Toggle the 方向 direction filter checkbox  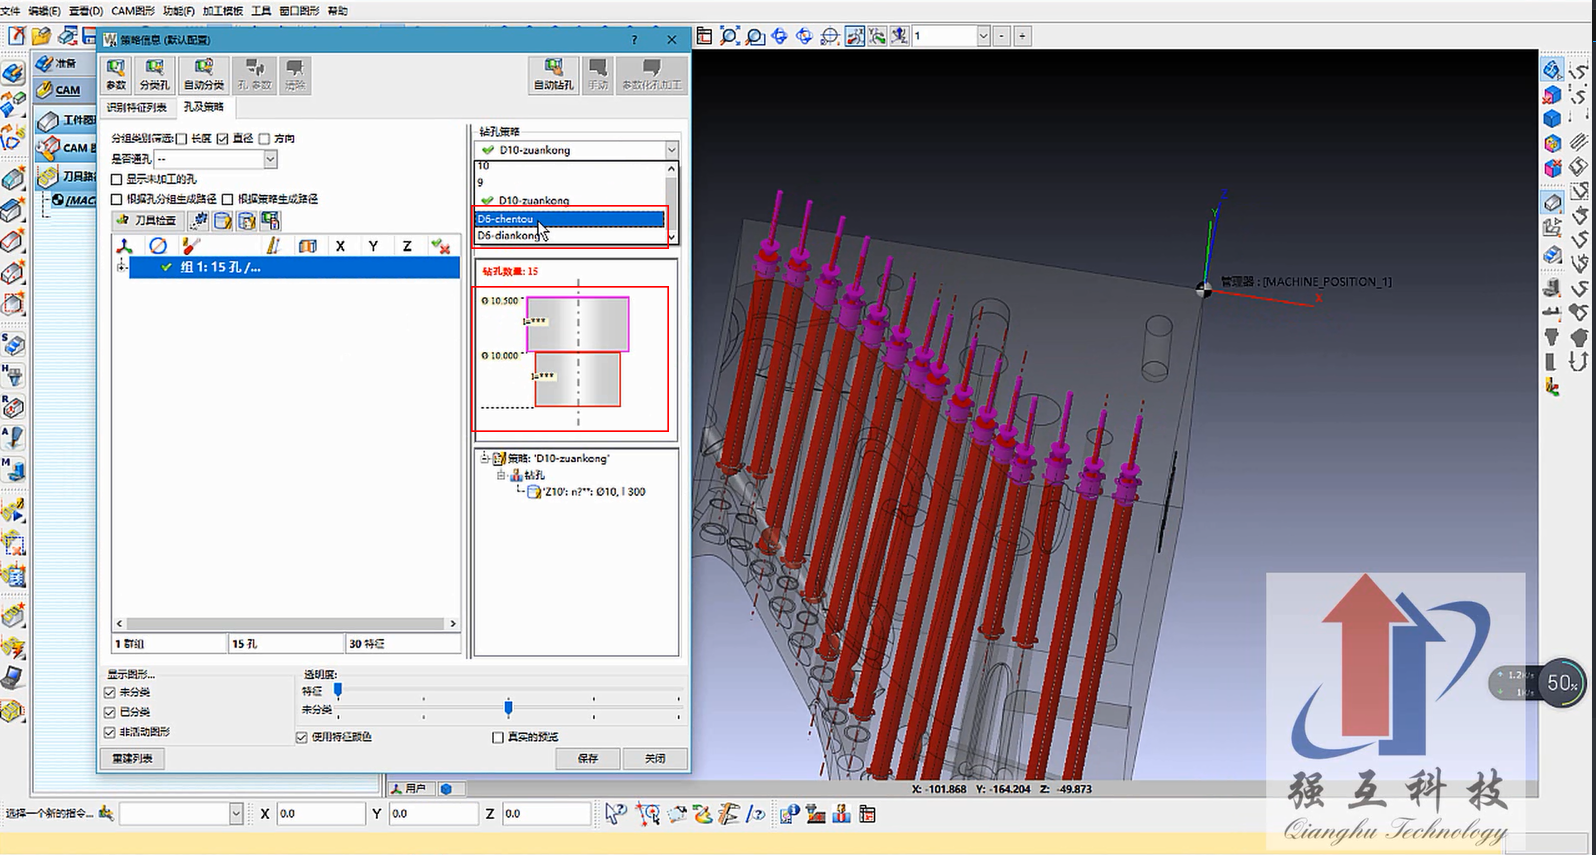click(264, 139)
